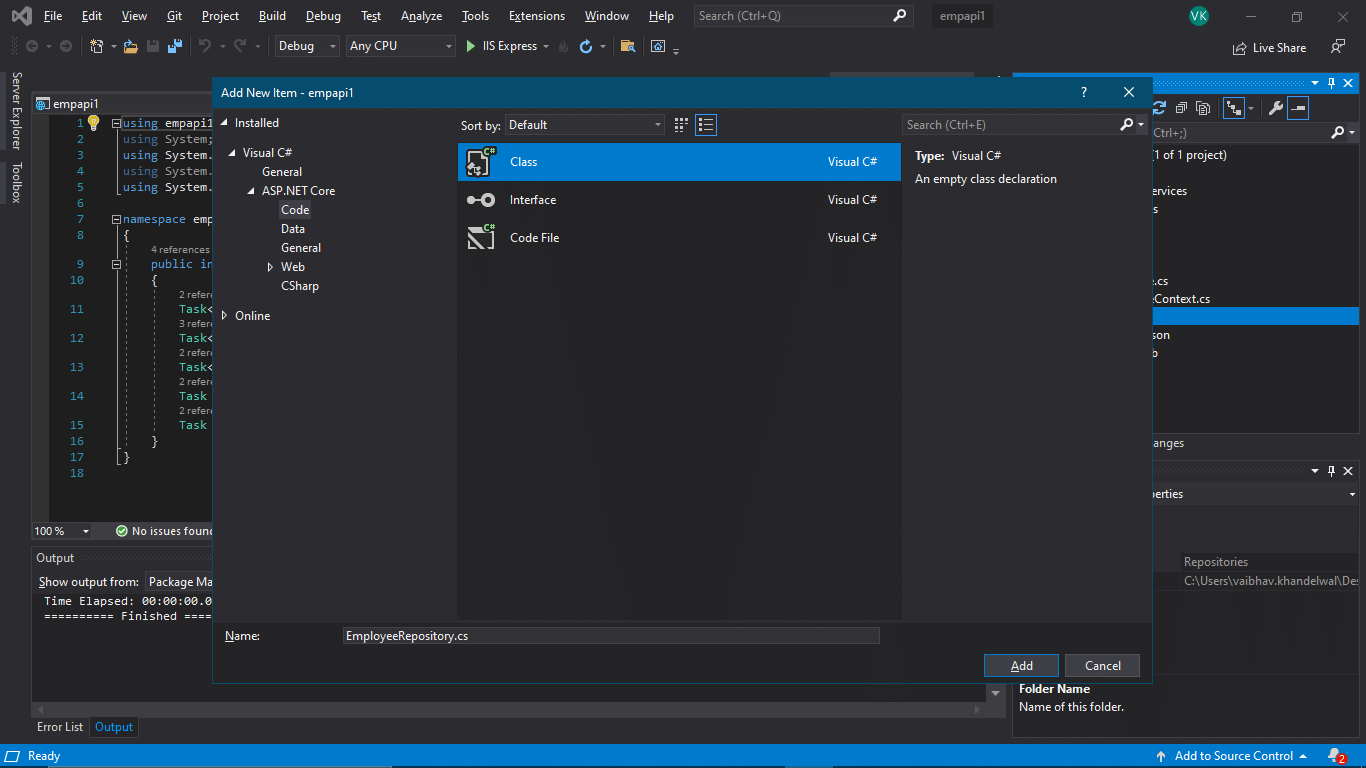Click the Name field with EmployeeRepository.cs
The image size is (1366, 768).
610,636
